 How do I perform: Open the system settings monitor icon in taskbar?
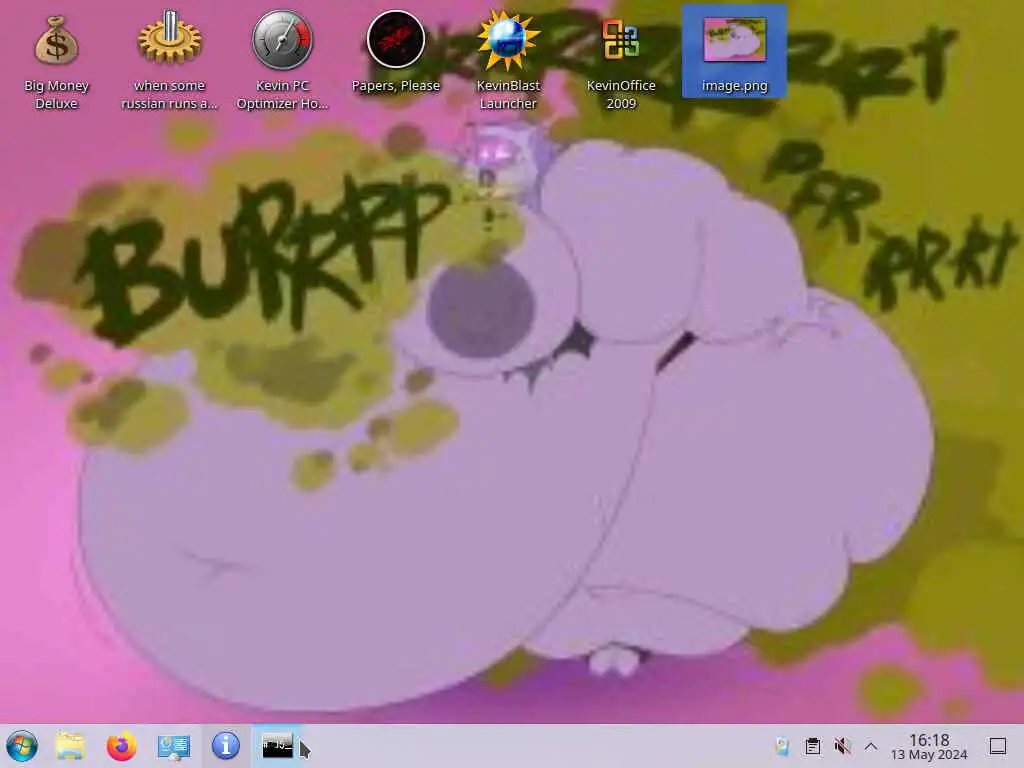174,746
